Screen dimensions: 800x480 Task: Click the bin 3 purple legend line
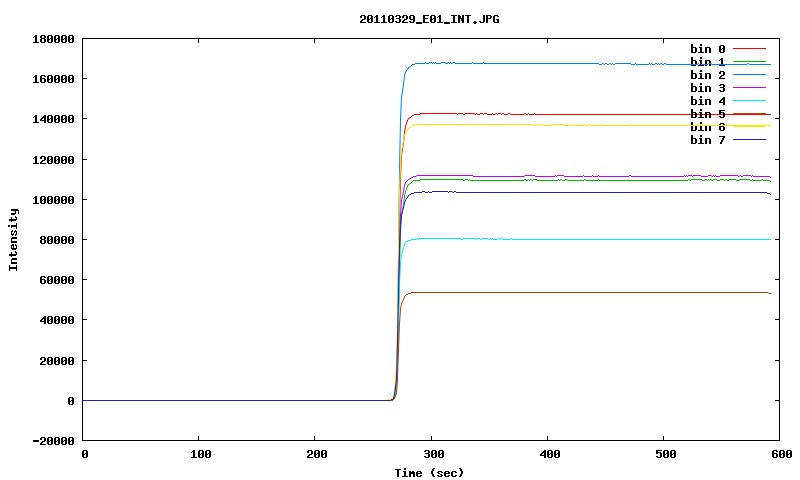pyautogui.click(x=749, y=88)
